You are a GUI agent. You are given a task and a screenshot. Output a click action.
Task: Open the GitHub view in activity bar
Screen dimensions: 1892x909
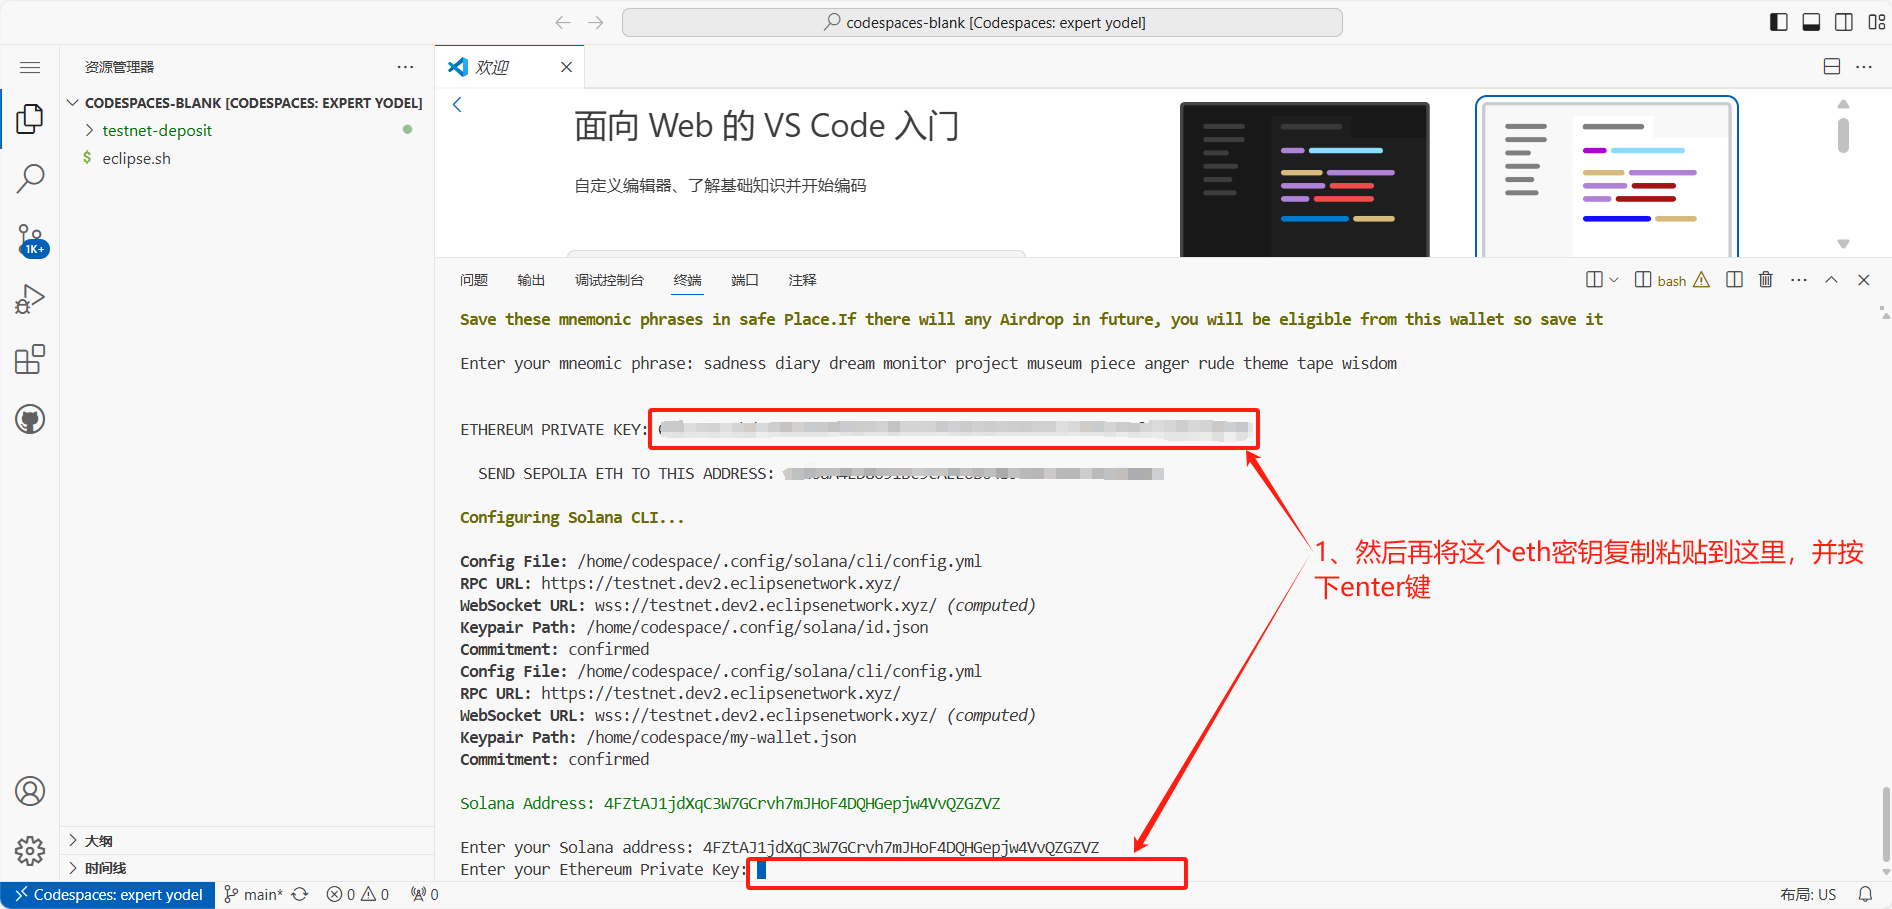click(x=30, y=419)
